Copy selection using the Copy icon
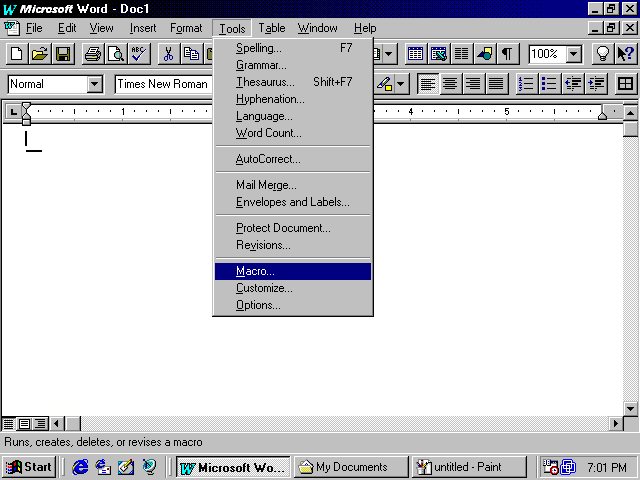This screenshot has width=640, height=480. point(191,54)
